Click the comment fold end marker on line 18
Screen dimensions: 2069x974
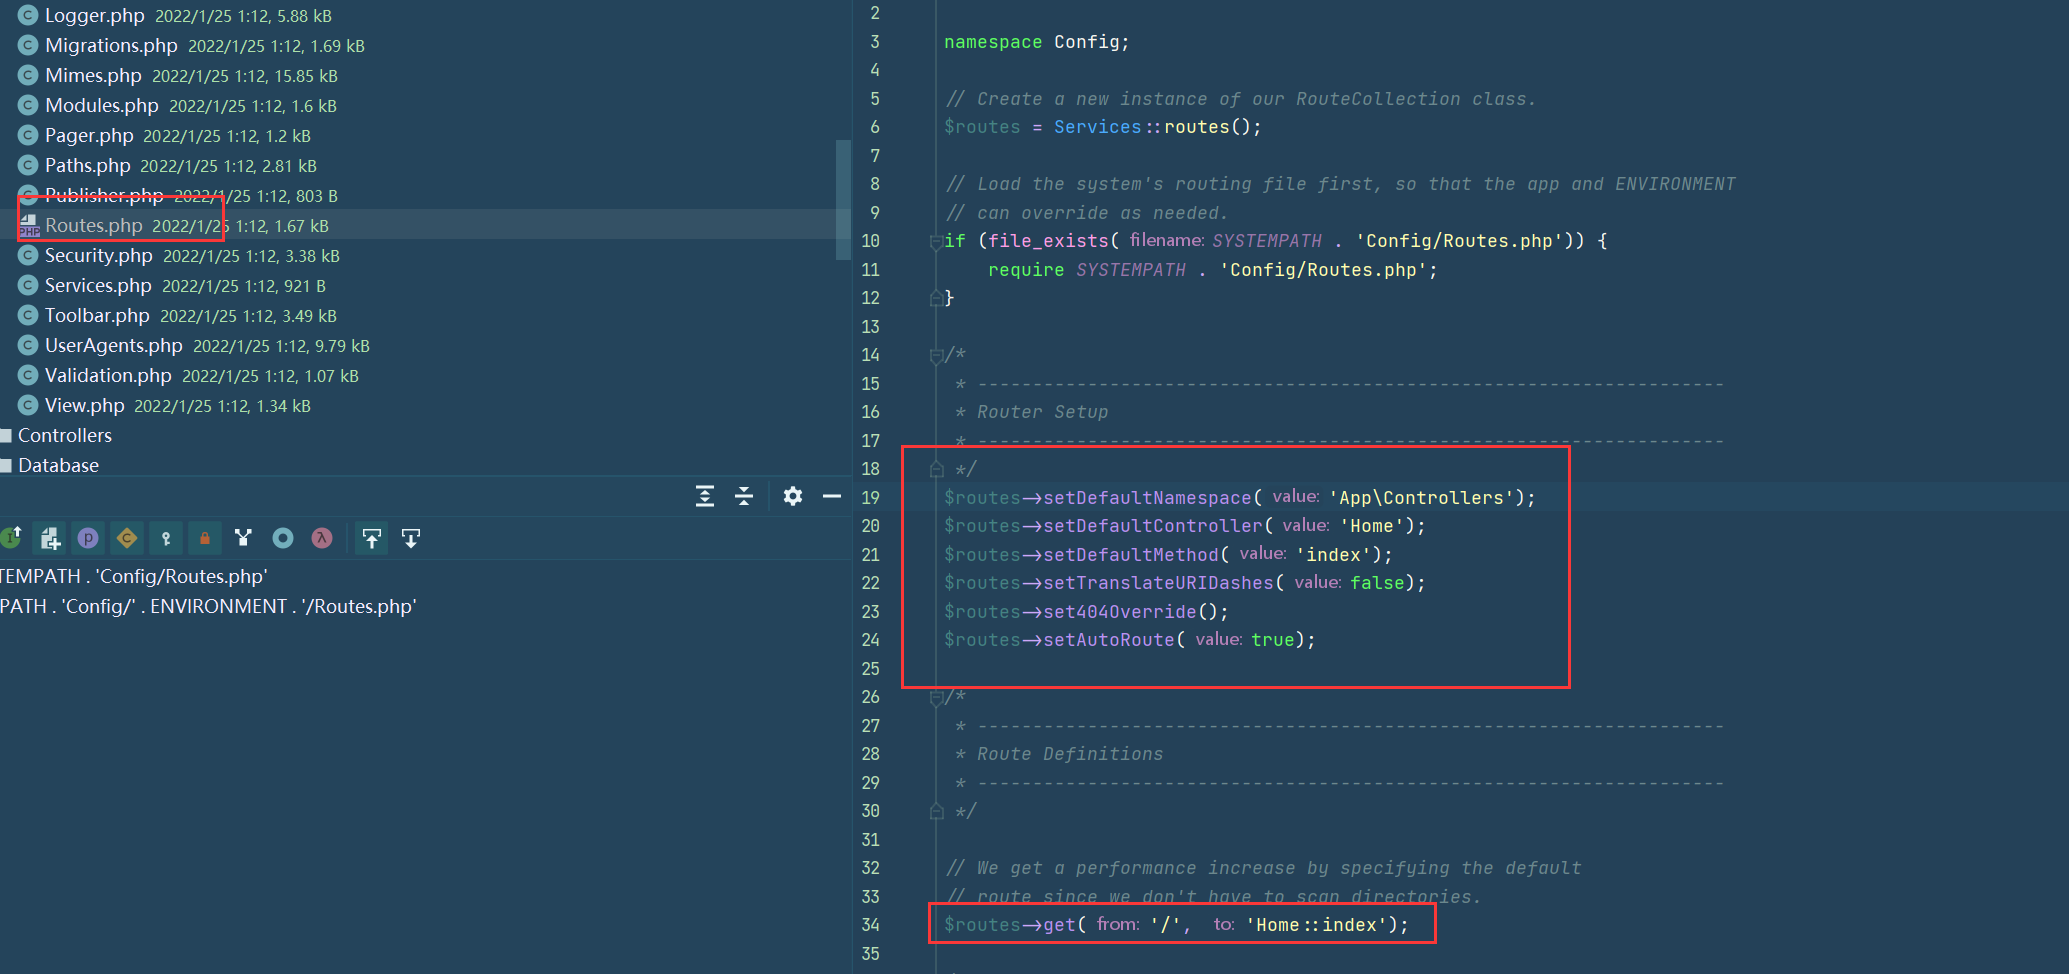936,469
